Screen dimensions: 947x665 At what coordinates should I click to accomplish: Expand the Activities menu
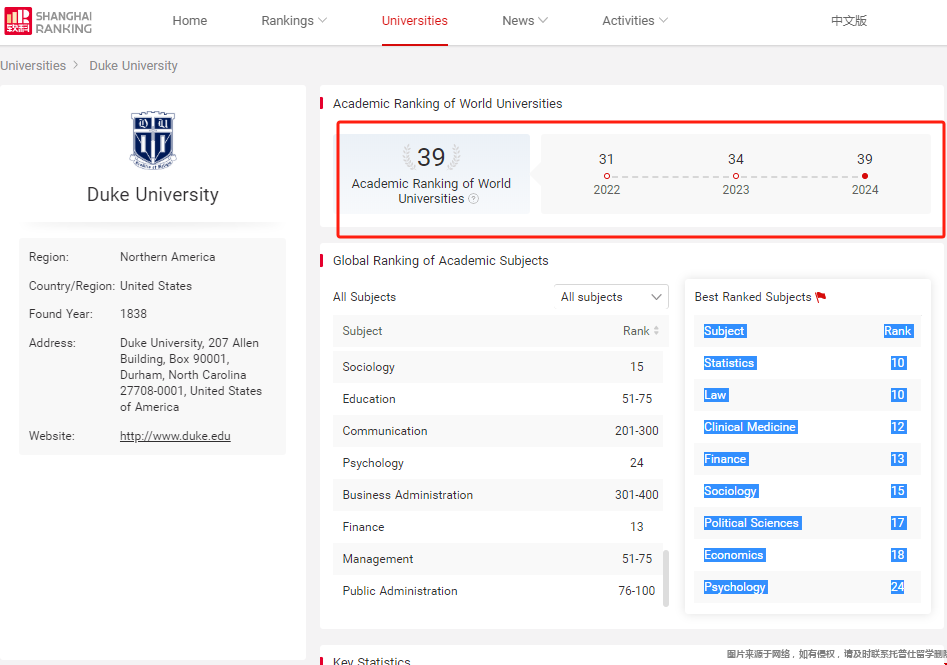(635, 21)
